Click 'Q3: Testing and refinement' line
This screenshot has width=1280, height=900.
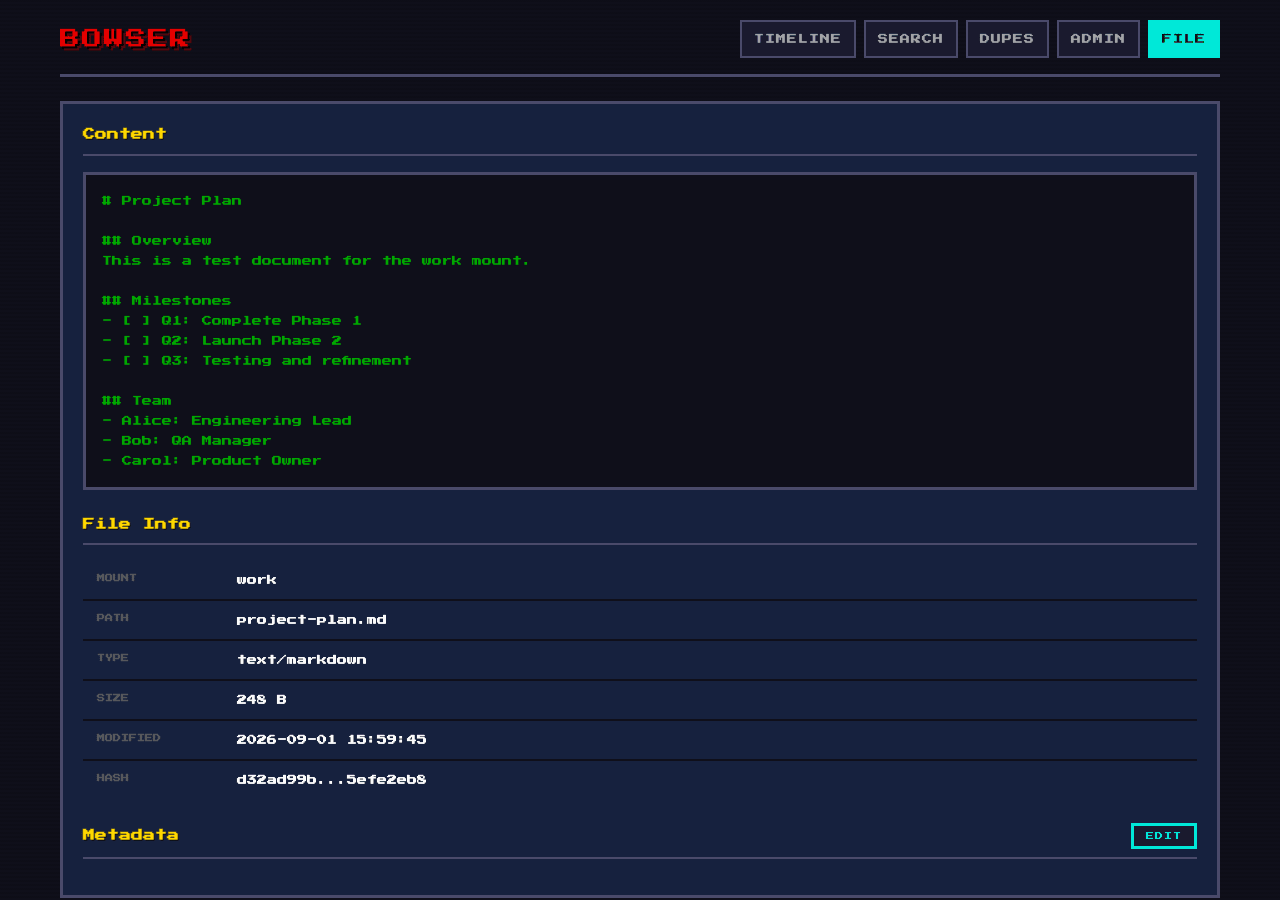click(x=257, y=361)
